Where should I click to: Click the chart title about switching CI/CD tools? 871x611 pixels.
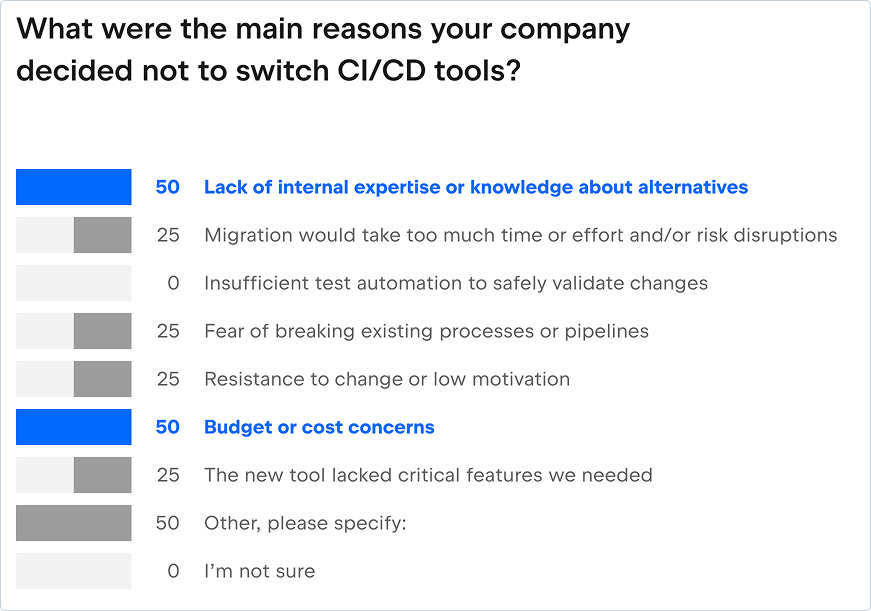pyautogui.click(x=323, y=50)
